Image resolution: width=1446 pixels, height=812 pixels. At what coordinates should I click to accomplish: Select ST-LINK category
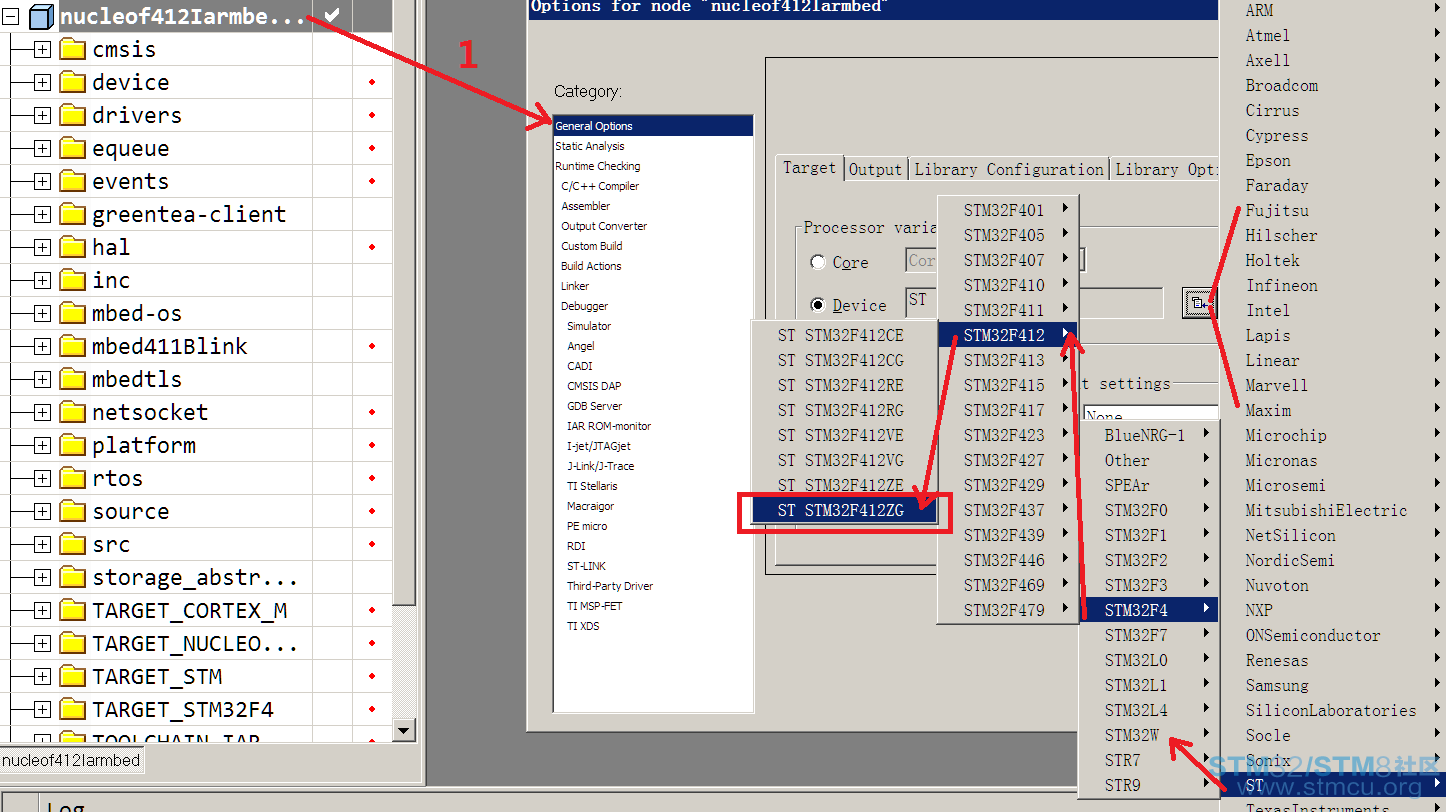tap(586, 566)
